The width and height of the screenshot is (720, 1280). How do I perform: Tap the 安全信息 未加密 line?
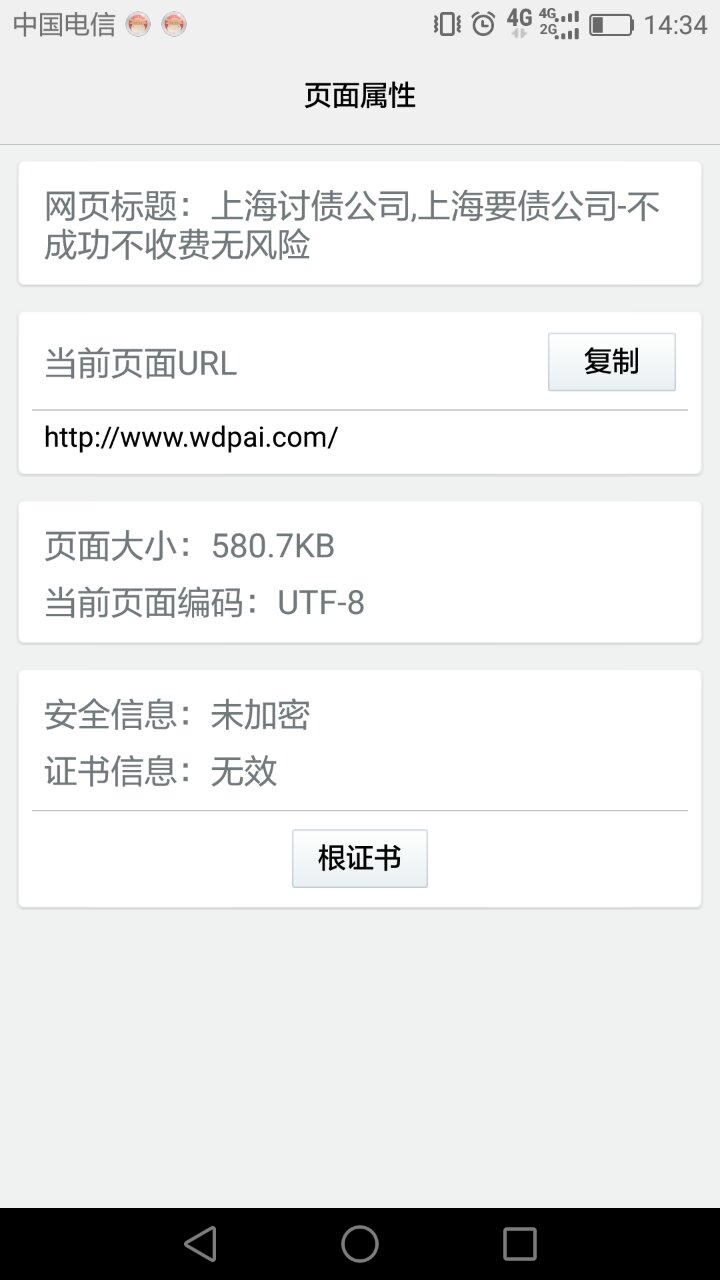click(x=177, y=715)
